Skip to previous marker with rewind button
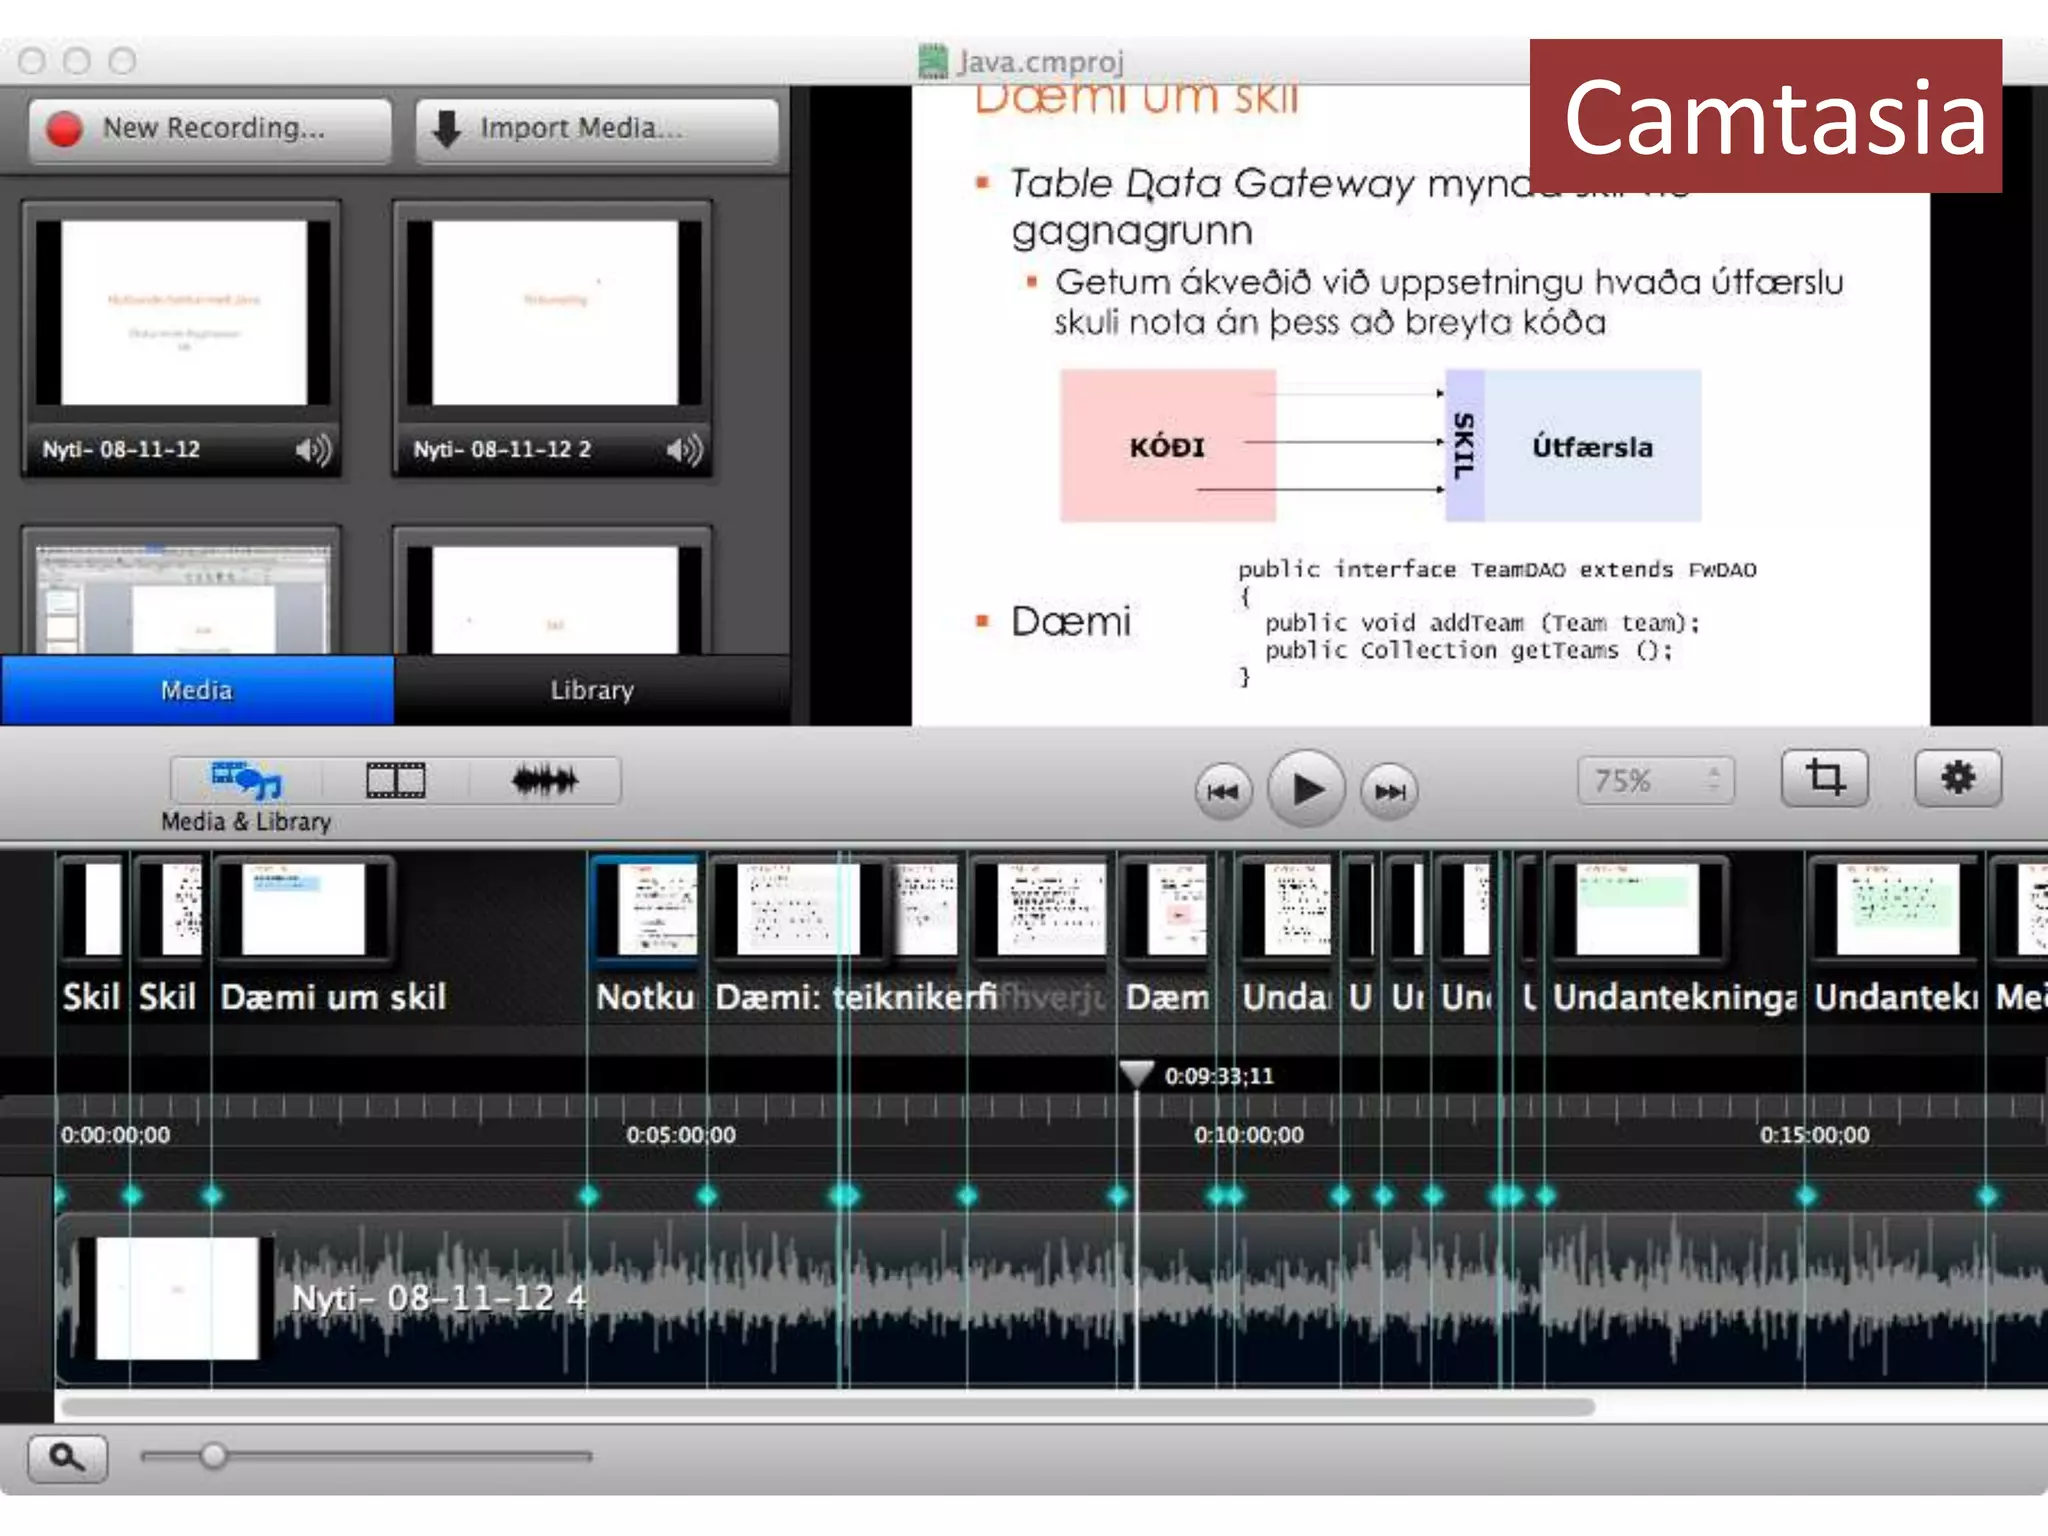The image size is (2048, 1536). [x=1223, y=792]
